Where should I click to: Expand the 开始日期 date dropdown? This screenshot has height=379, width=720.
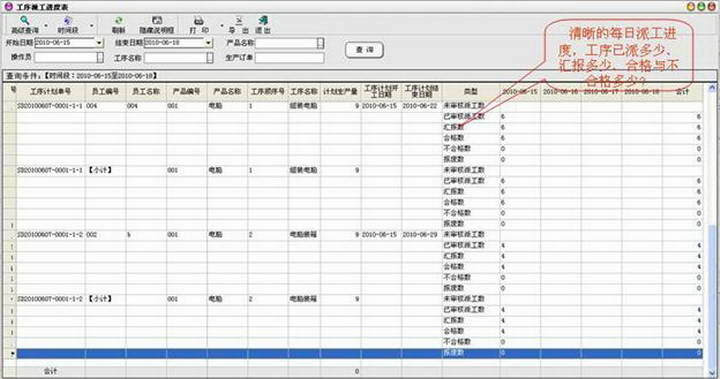[x=99, y=43]
